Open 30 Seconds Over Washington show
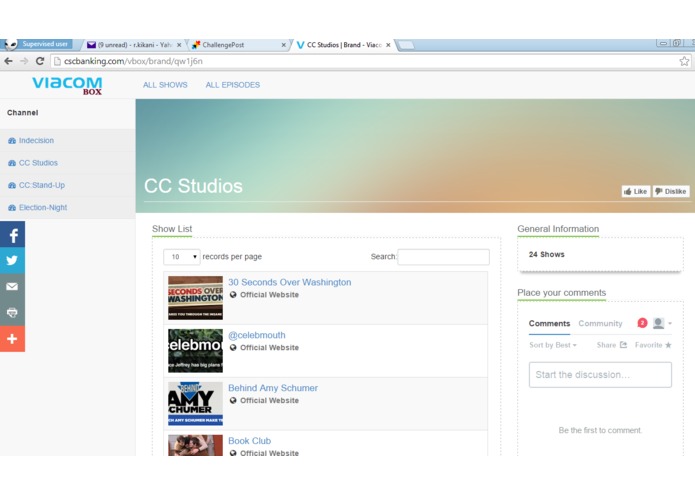The width and height of the screenshot is (695, 494). click(x=289, y=282)
